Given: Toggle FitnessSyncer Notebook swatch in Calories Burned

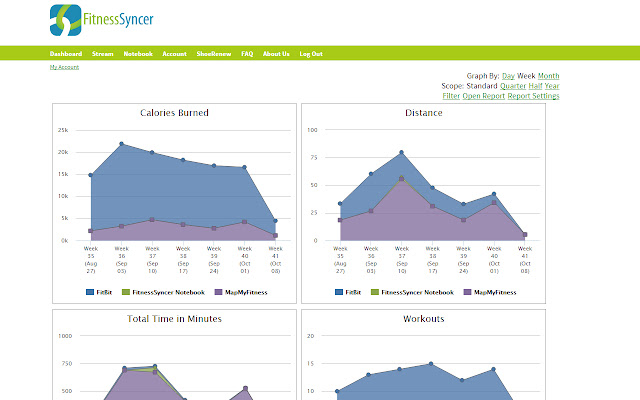Looking at the screenshot, I should click(126, 292).
